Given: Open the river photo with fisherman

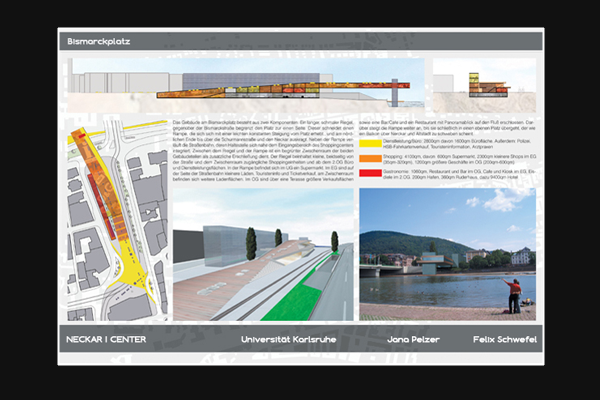Looking at the screenshot, I should tap(450, 254).
